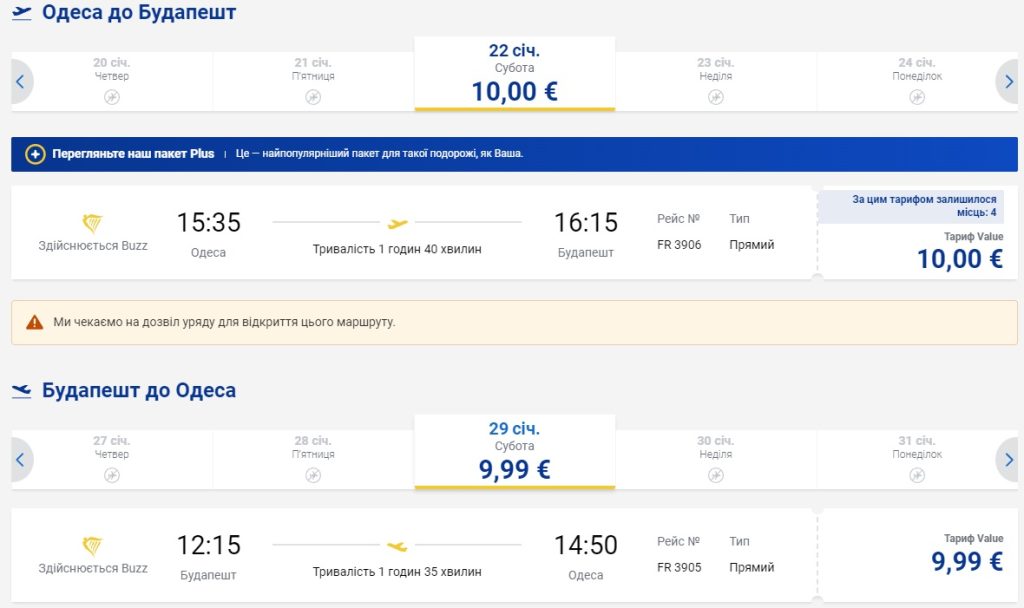Click the yellow airplane icon on the Odesa–Budapest flight

tap(398, 223)
